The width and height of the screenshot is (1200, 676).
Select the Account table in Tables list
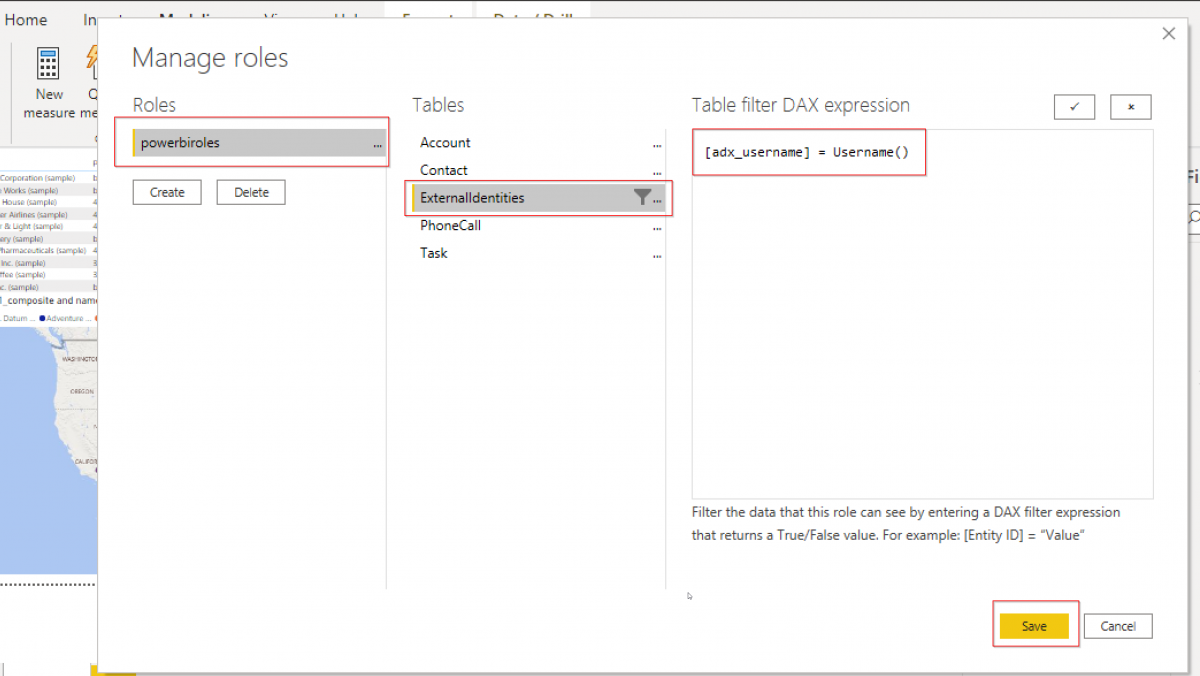(445, 142)
